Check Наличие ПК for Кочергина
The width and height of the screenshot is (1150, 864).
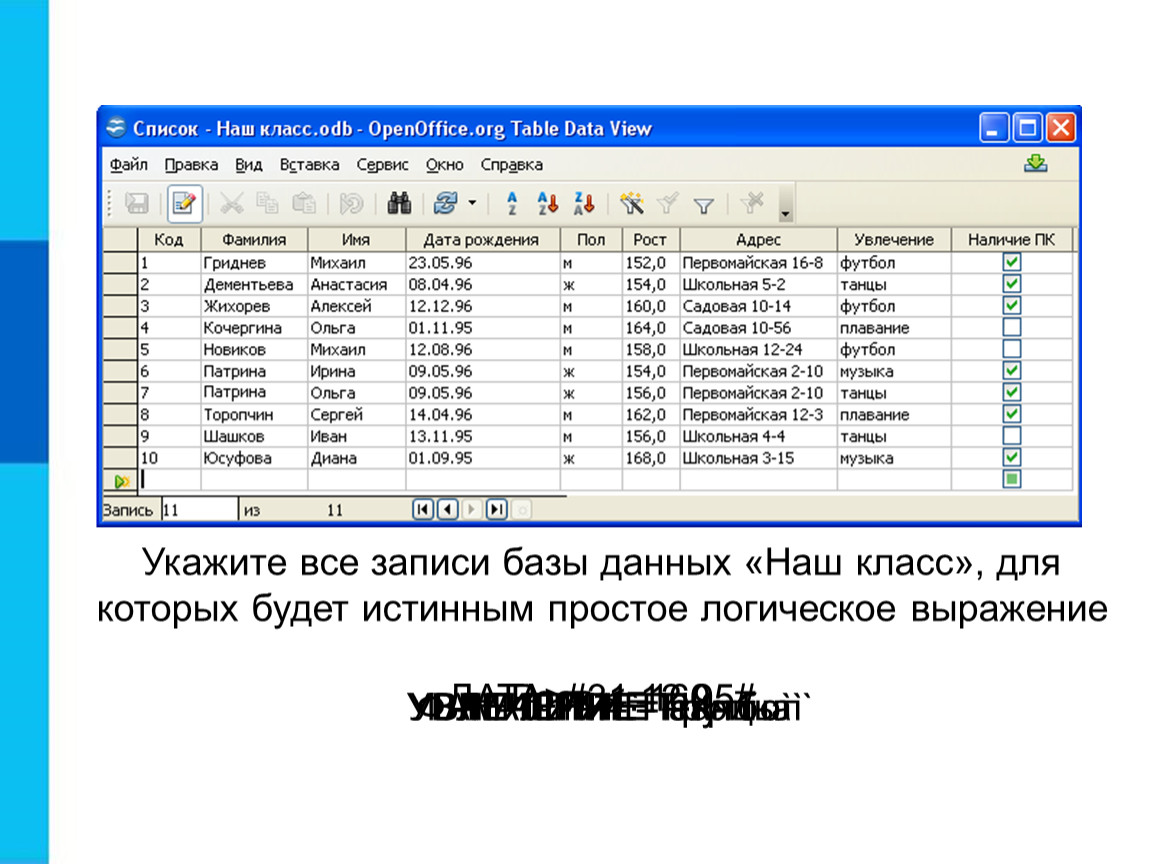click(1011, 327)
